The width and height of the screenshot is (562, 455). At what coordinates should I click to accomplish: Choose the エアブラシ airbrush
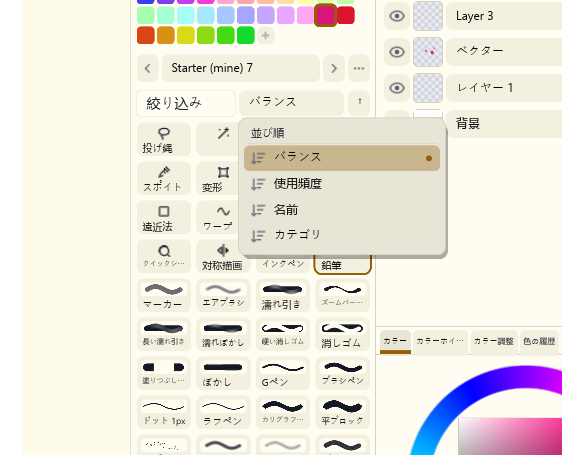223,295
